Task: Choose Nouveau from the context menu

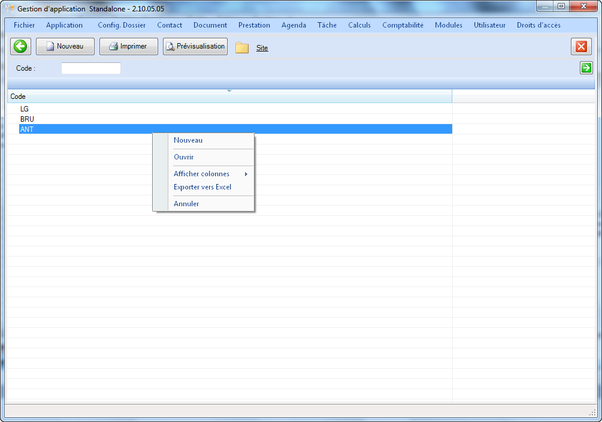Action: point(188,140)
